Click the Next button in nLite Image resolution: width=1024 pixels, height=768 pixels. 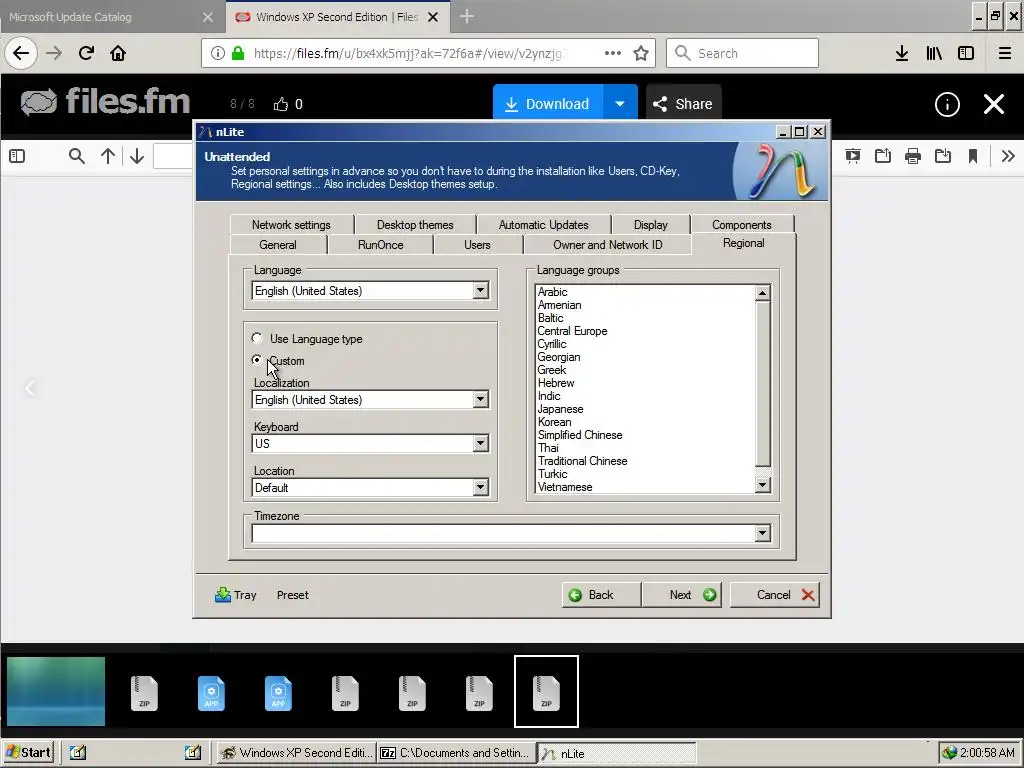tap(682, 595)
